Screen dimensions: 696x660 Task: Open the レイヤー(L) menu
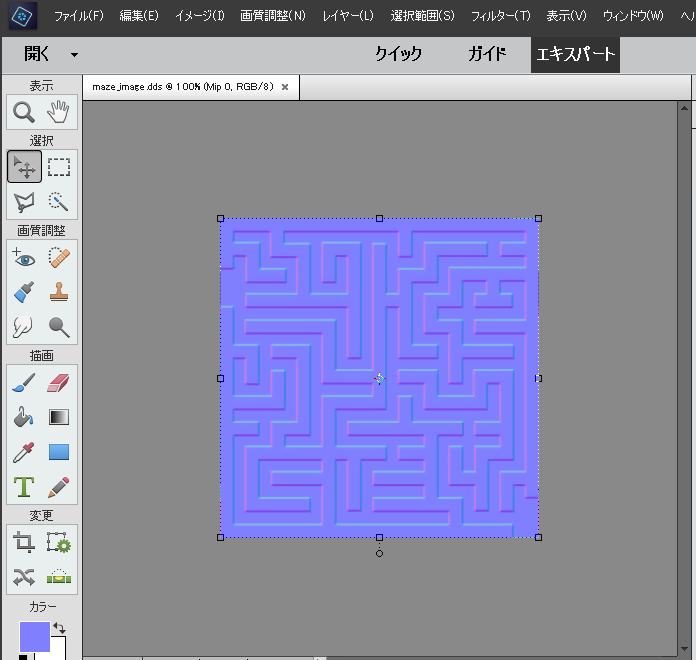coord(348,16)
